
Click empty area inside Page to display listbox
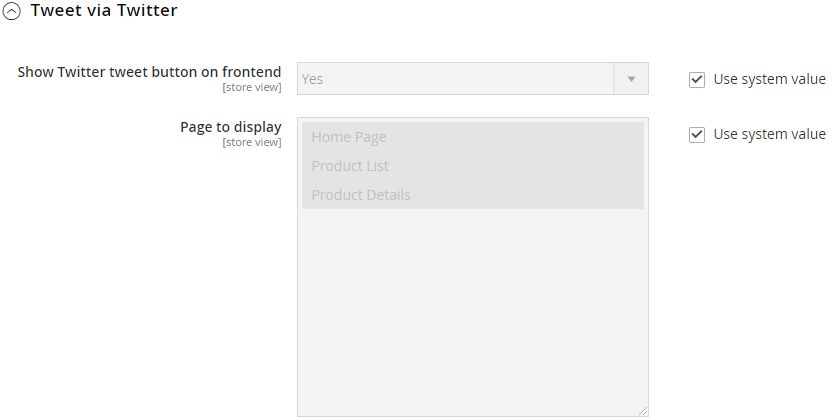[472, 310]
